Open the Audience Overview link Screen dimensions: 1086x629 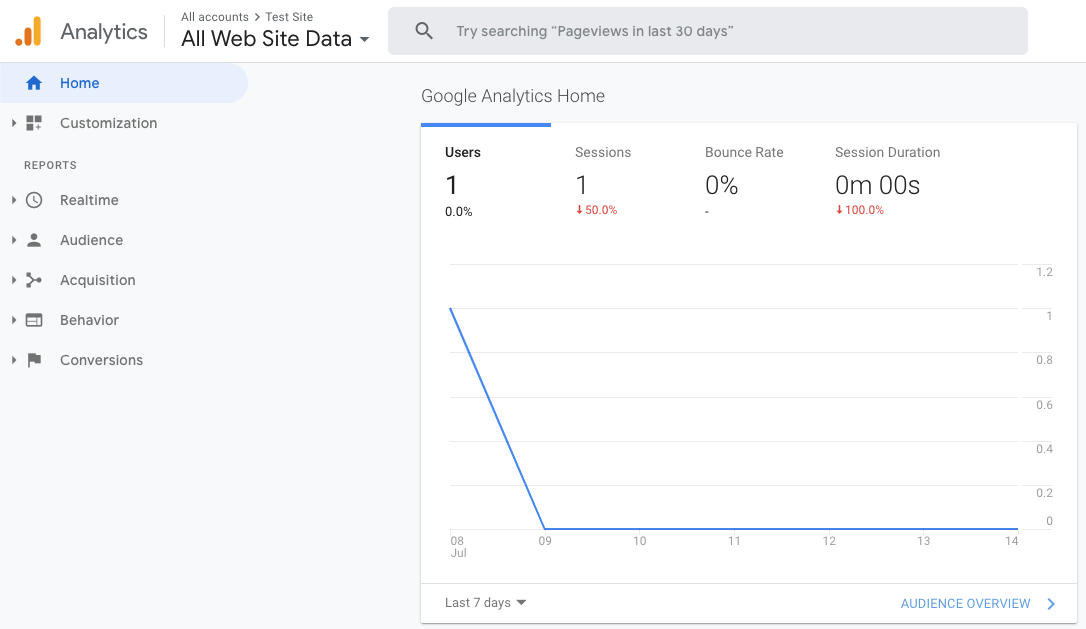coord(965,603)
